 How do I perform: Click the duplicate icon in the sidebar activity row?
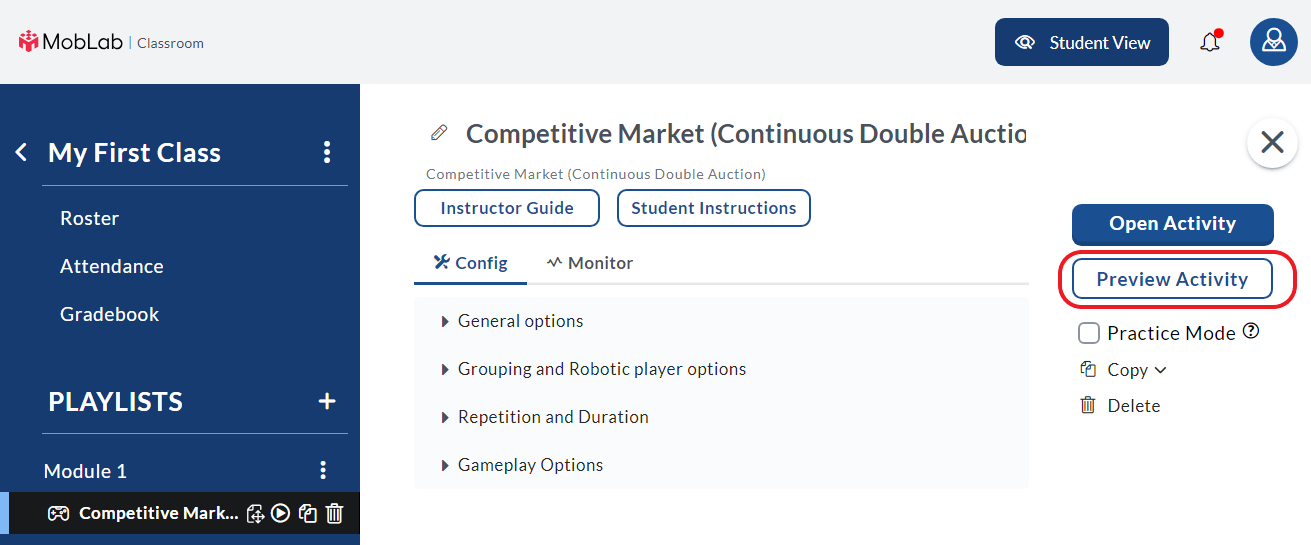coord(308,513)
